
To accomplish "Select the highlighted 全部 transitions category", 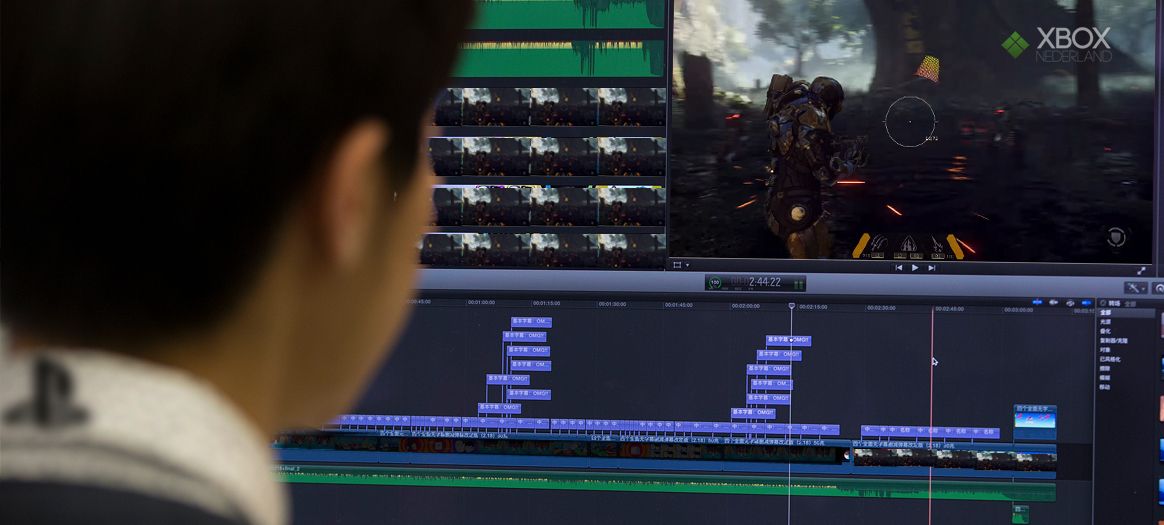I will (1125, 313).
